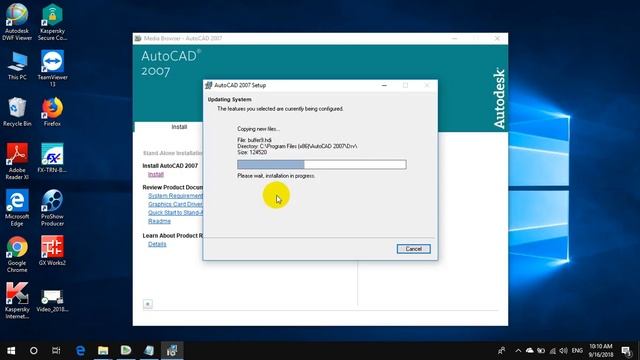
Task: Switch to the Install tab in Media Browser
Action: (179, 127)
